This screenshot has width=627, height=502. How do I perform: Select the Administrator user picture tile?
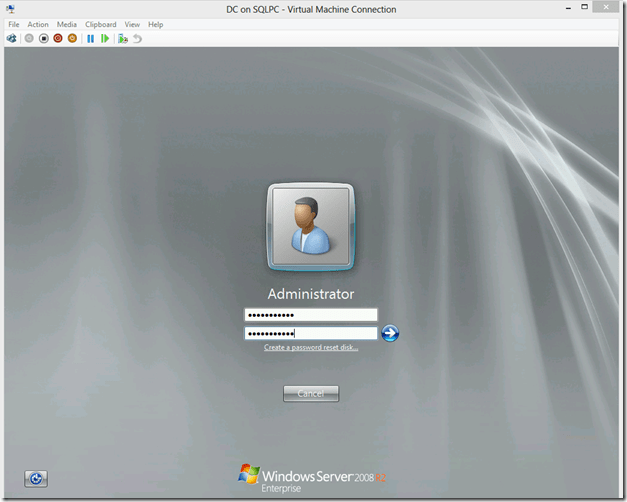[310, 227]
